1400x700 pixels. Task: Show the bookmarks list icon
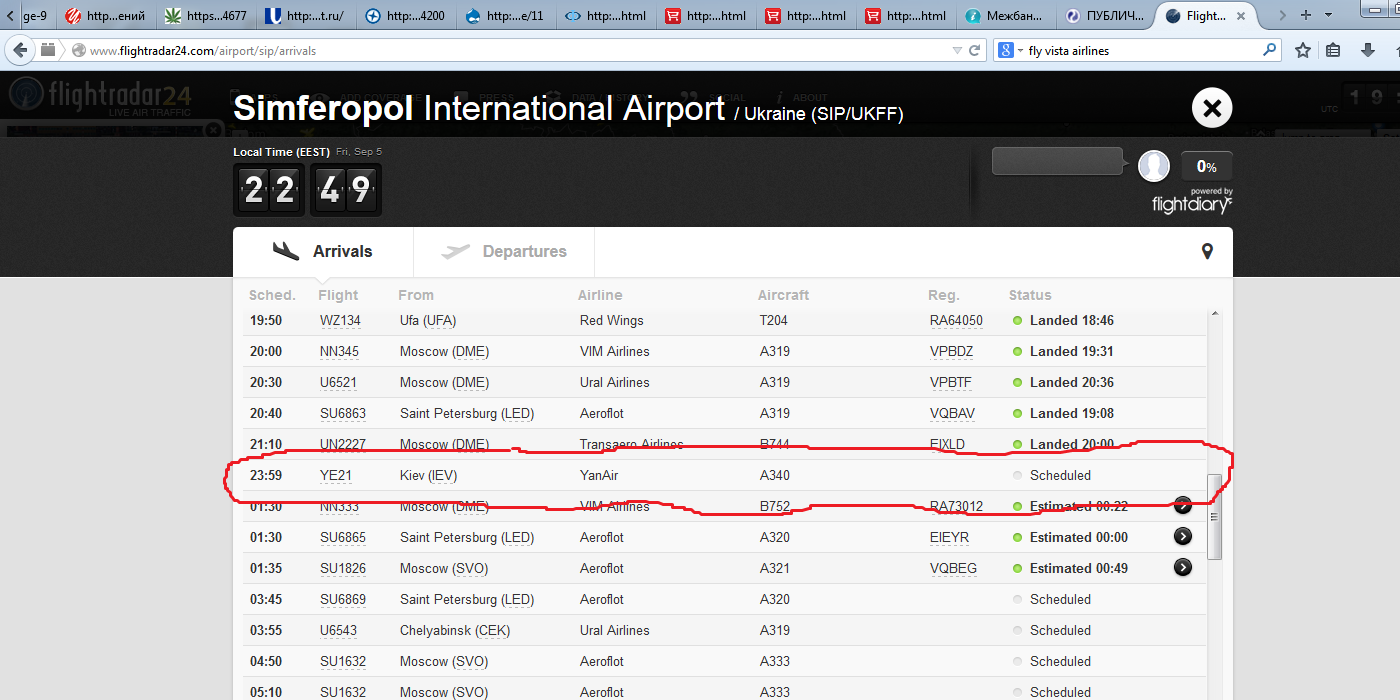[1333, 50]
